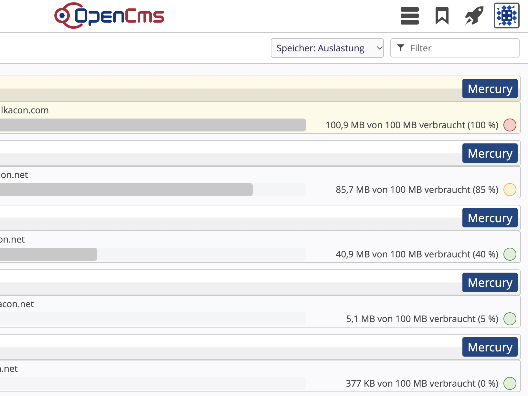The image size is (528, 396).
Task: Click the site URL ending "lkacon.com"
Action: pyautogui.click(x=24, y=110)
